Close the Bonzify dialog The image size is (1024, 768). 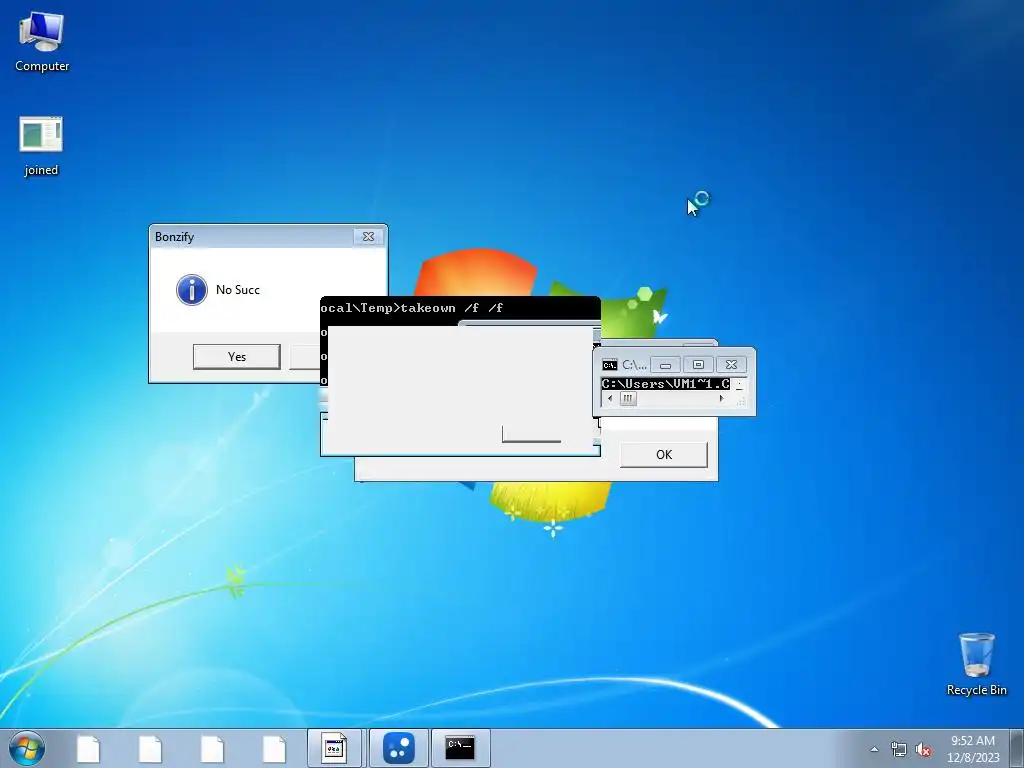pos(368,236)
